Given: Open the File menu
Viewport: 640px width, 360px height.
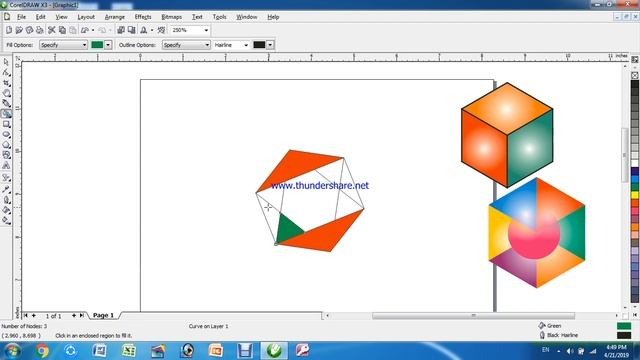Looking at the screenshot, I should coord(21,17).
